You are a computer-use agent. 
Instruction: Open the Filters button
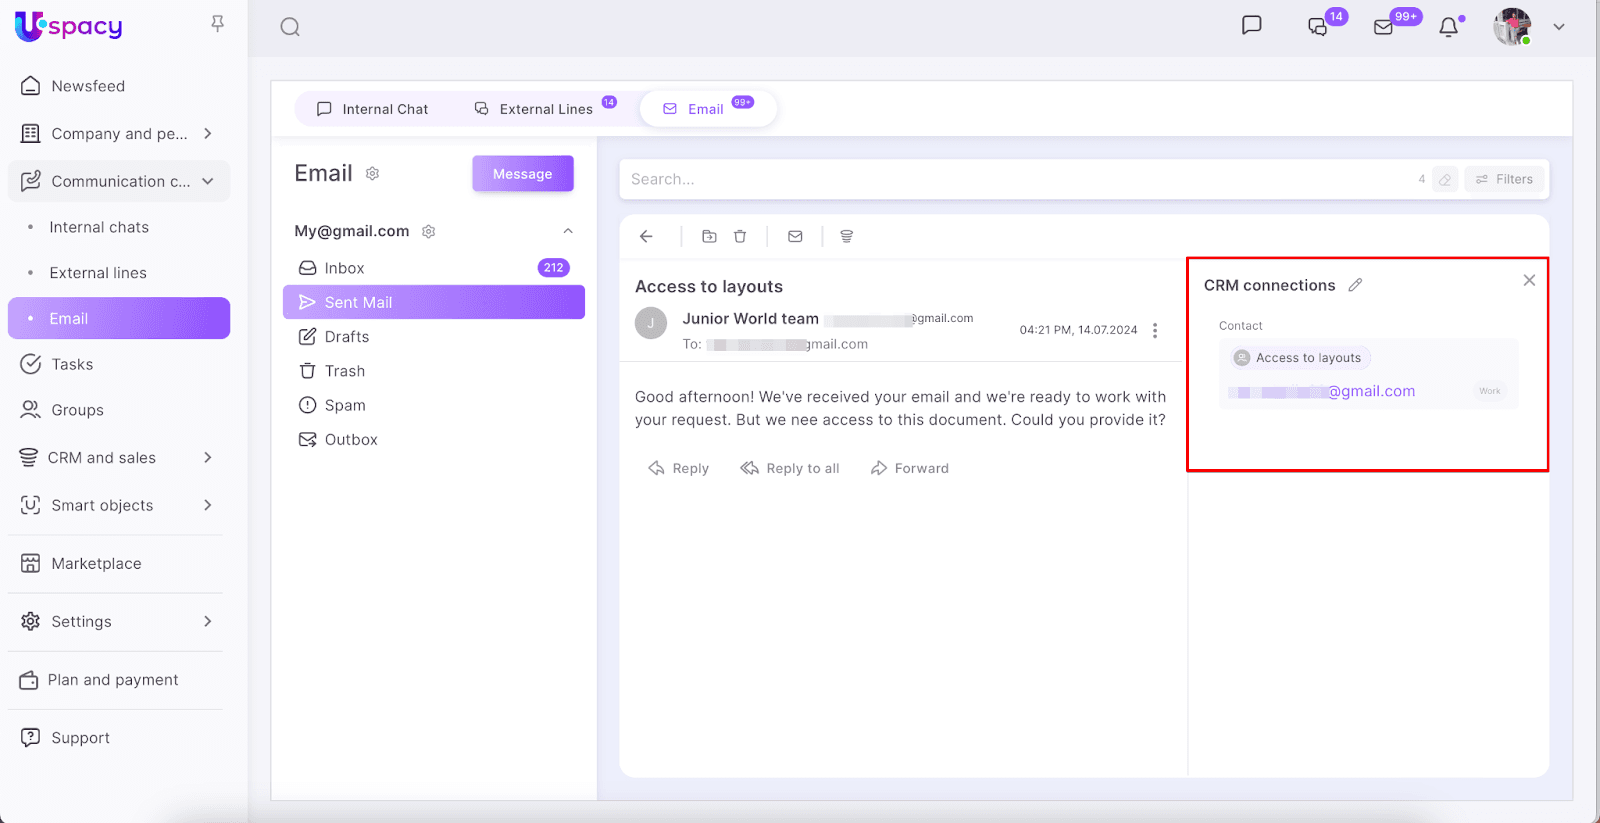point(1504,179)
